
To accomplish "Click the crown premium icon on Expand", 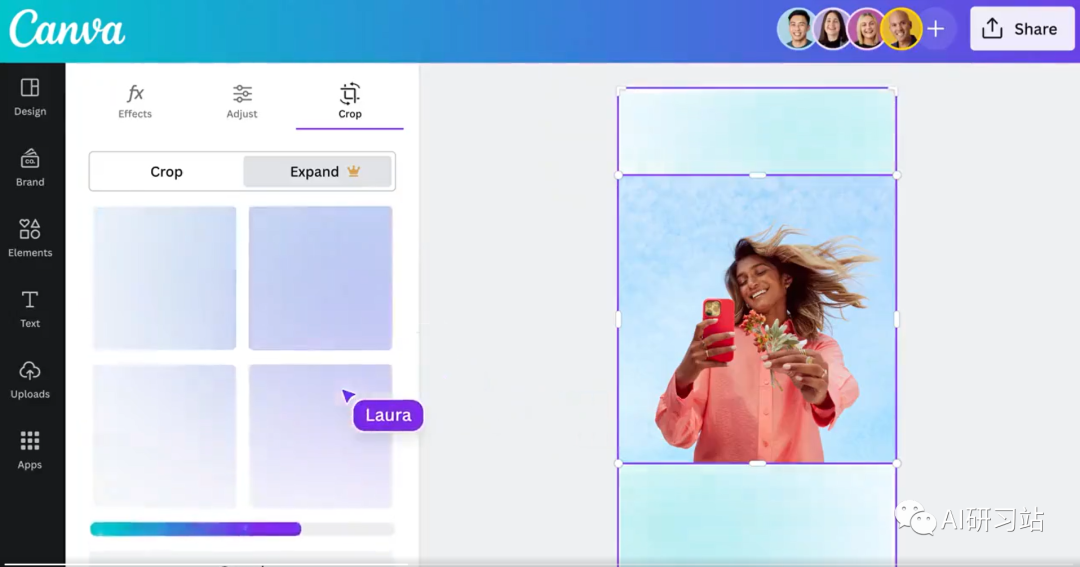I will tap(353, 171).
